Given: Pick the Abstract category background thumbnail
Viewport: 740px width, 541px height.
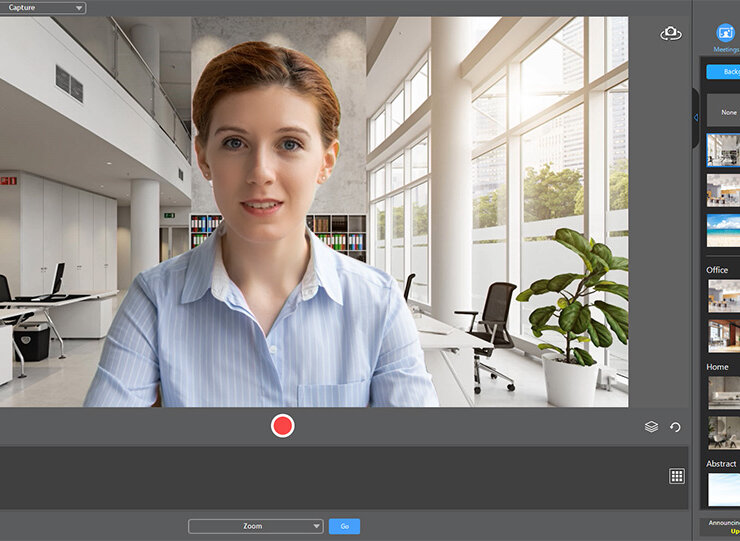Looking at the screenshot, I should click(x=723, y=489).
